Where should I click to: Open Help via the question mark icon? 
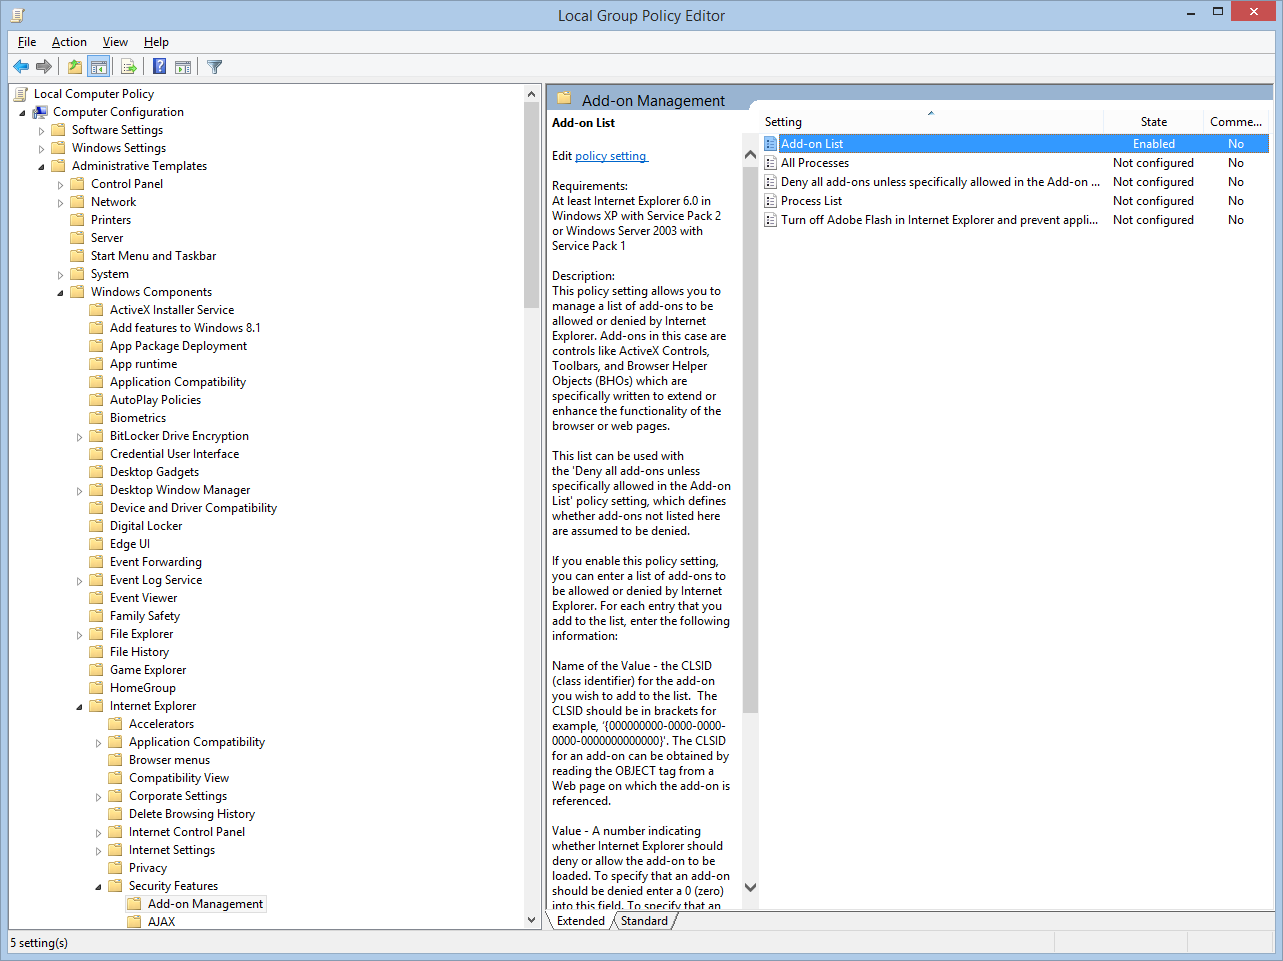(159, 67)
